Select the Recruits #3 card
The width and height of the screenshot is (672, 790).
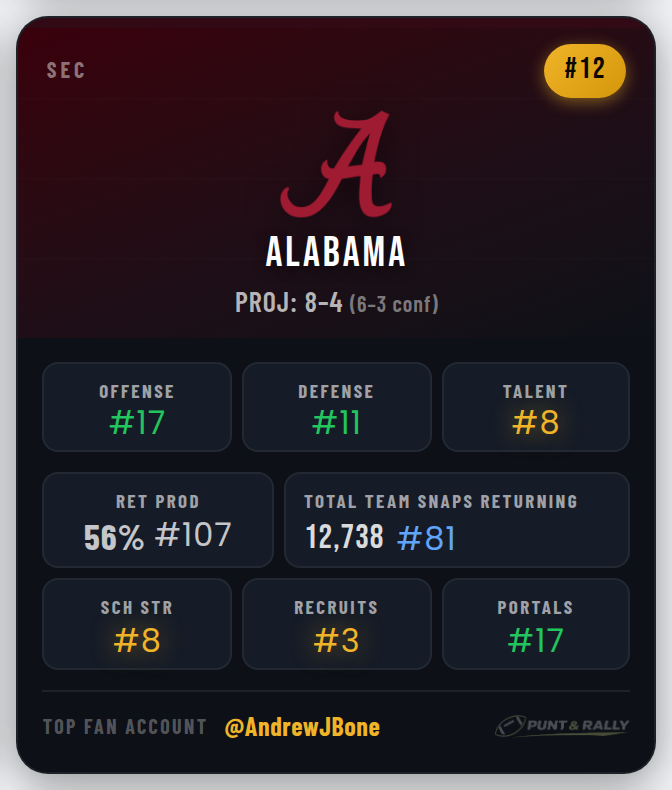[336, 624]
